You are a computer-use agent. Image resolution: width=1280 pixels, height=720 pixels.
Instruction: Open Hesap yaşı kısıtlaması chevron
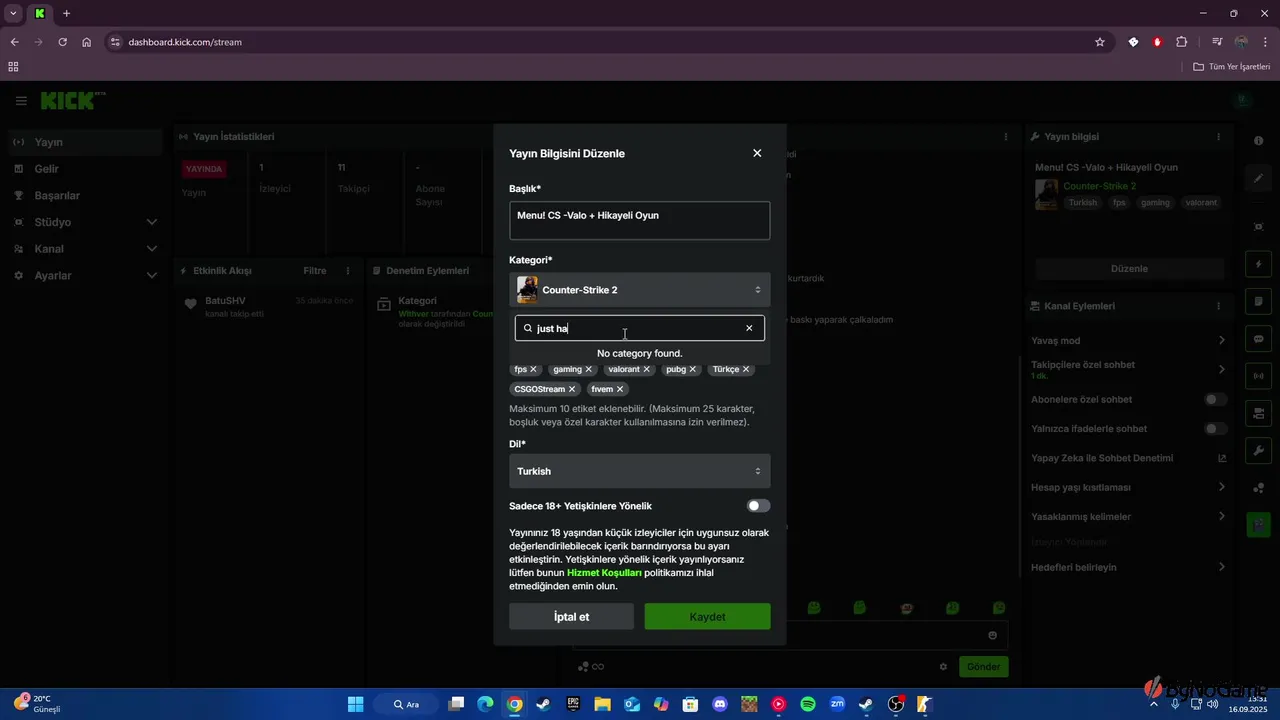point(1222,488)
